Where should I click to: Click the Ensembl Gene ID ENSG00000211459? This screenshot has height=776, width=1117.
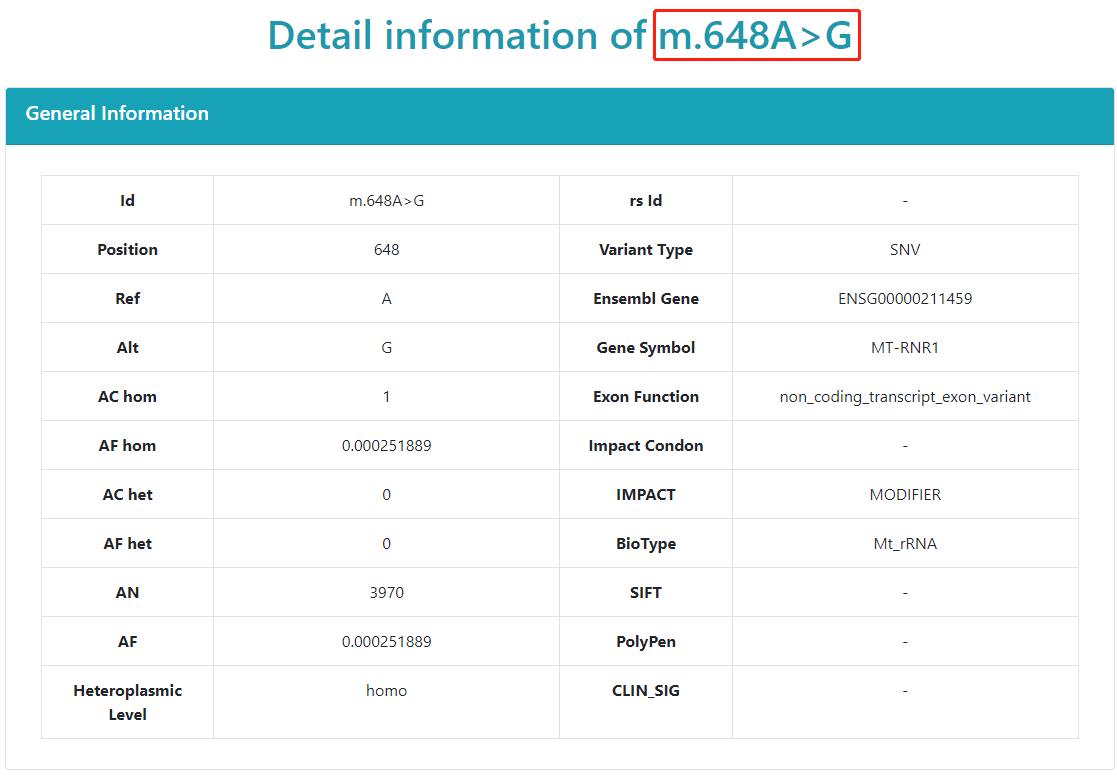(x=904, y=299)
